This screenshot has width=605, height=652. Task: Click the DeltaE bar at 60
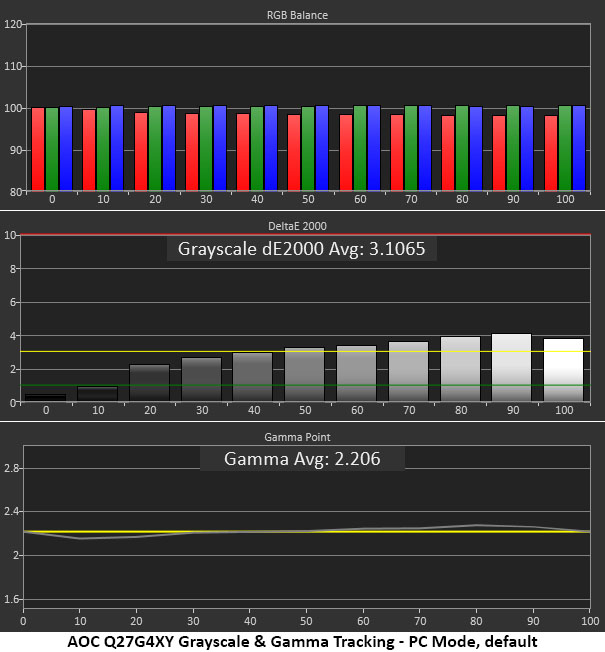click(356, 374)
